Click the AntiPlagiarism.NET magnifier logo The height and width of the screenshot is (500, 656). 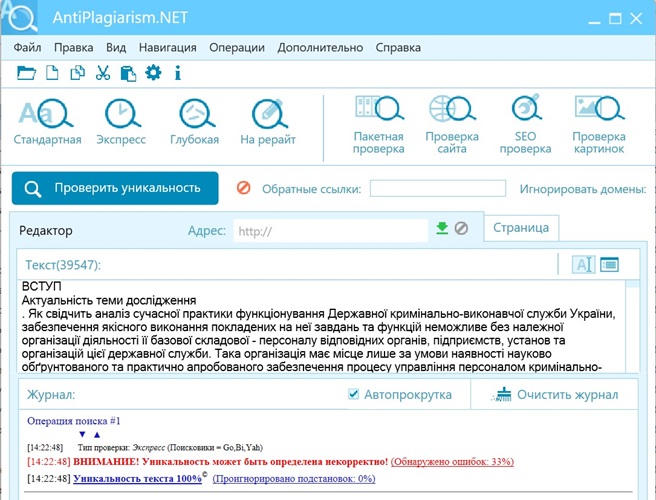[20, 18]
